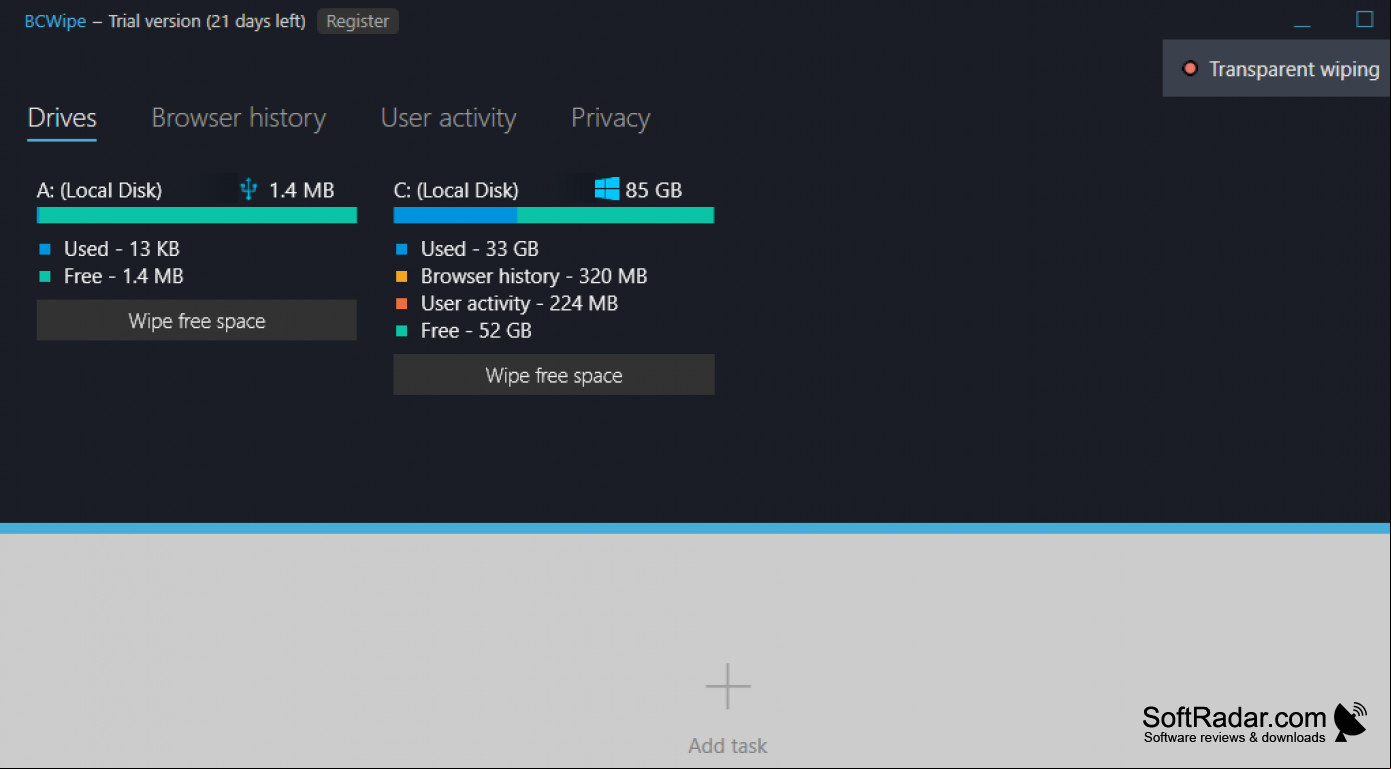Click green swatch beside 'Free - 52 GB'
Screen dimensions: 1391x769
401,331
